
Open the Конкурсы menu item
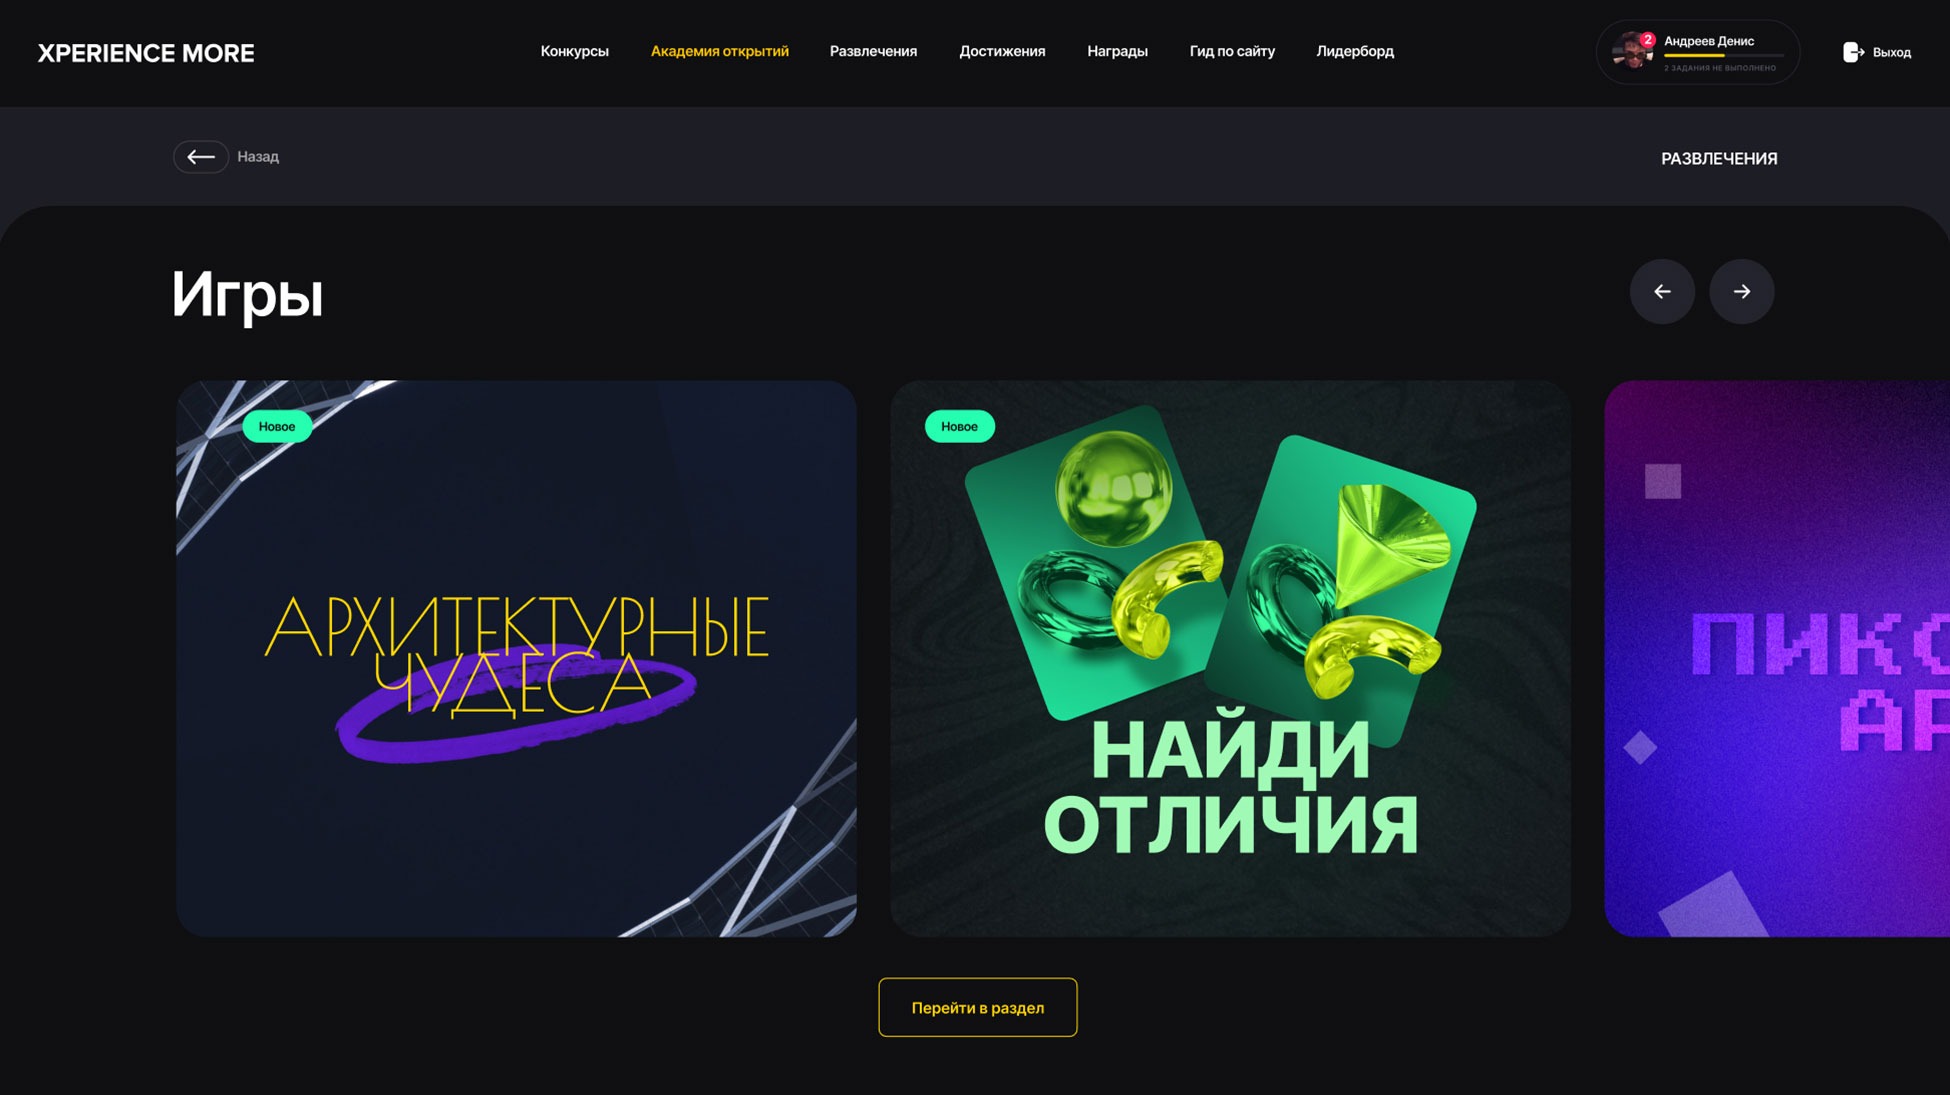575,51
